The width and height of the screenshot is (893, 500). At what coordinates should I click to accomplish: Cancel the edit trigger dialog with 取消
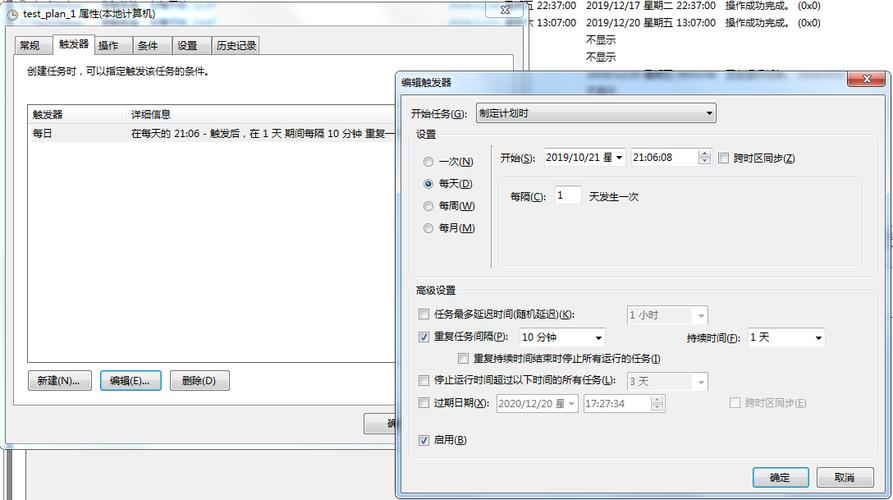tap(845, 478)
